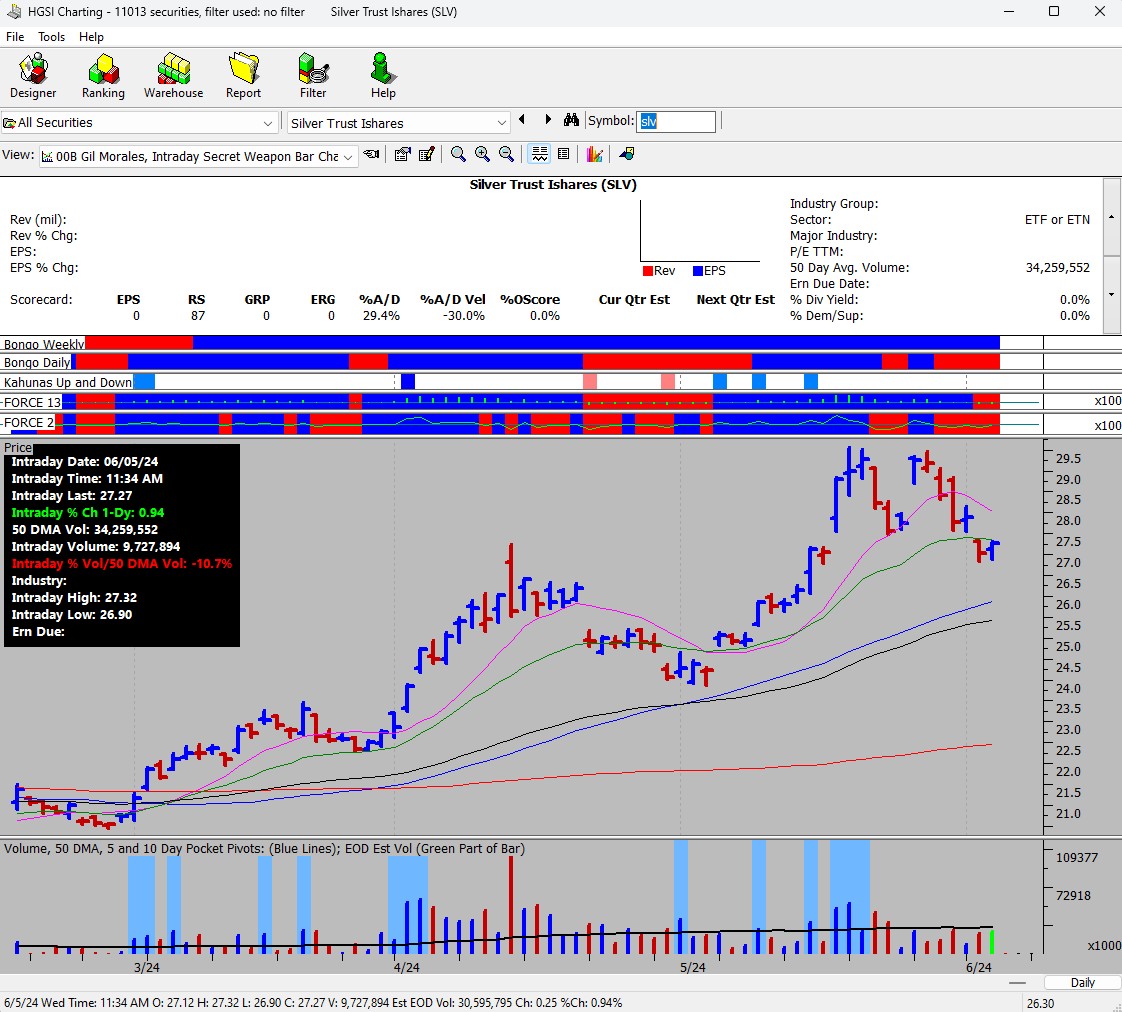The width and height of the screenshot is (1122, 1012).
Task: Click edit view pencil icon
Action: click(426, 154)
